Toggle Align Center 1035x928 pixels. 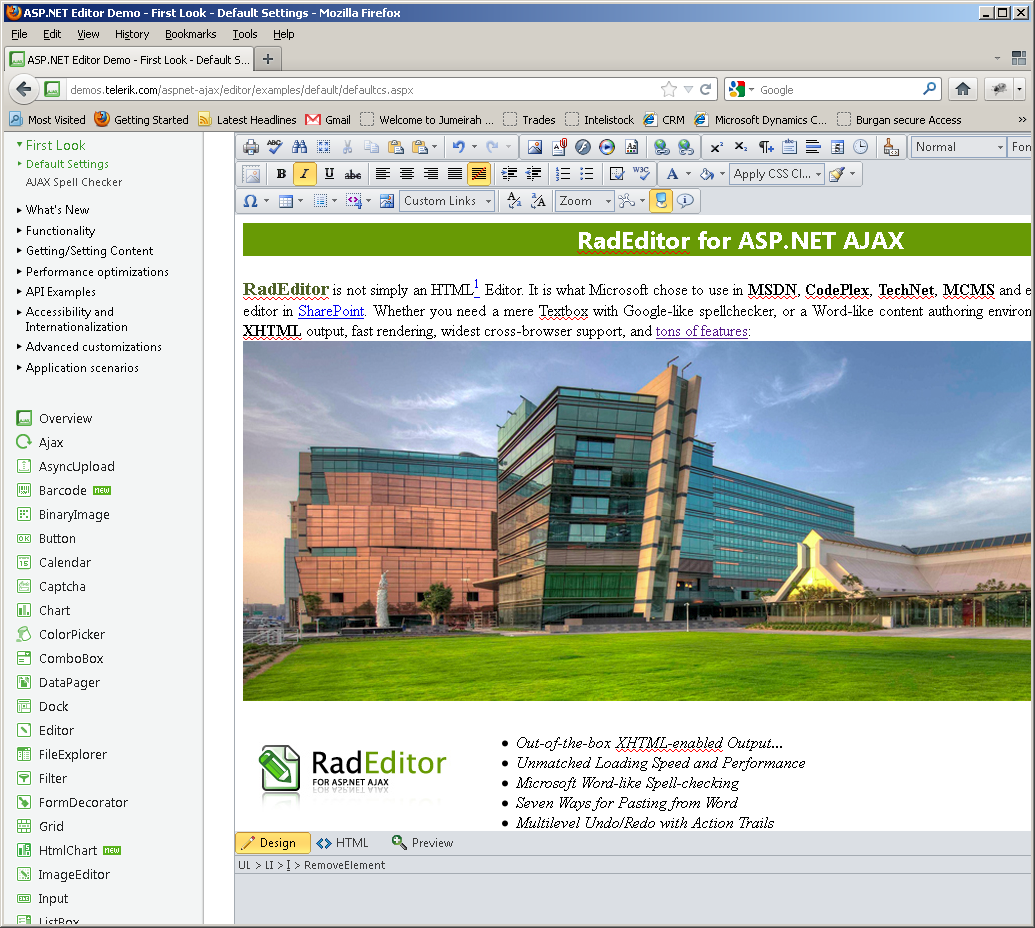pyautogui.click(x=407, y=174)
